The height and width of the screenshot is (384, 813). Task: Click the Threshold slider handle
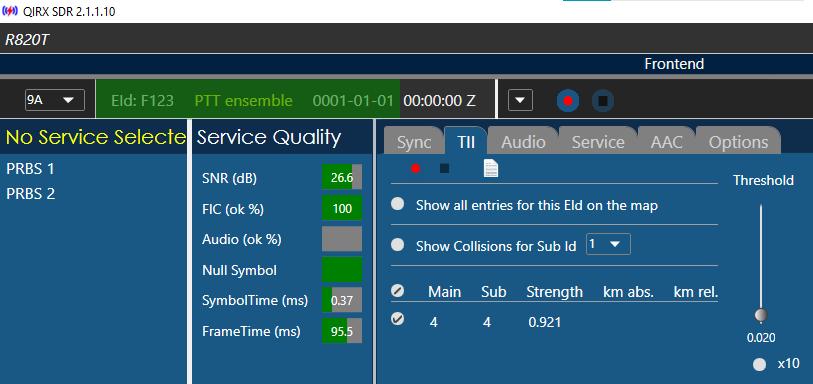click(761, 315)
